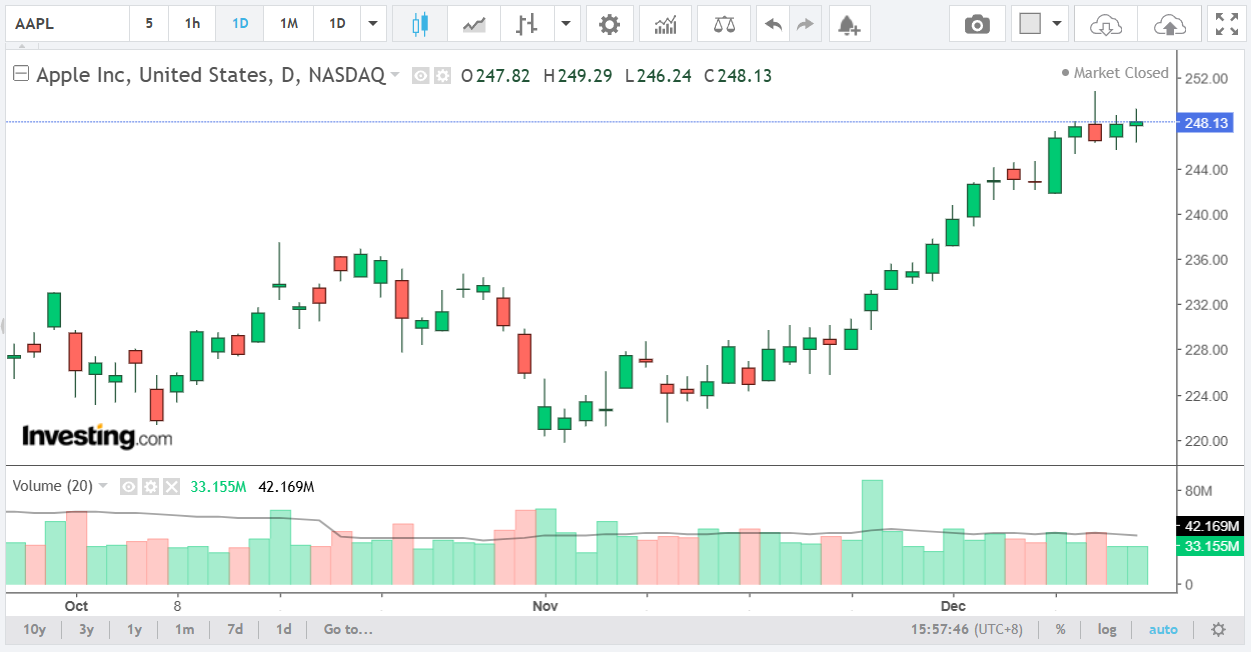The width and height of the screenshot is (1251, 653).
Task: Select the second 1D interval button
Action: 338,24
